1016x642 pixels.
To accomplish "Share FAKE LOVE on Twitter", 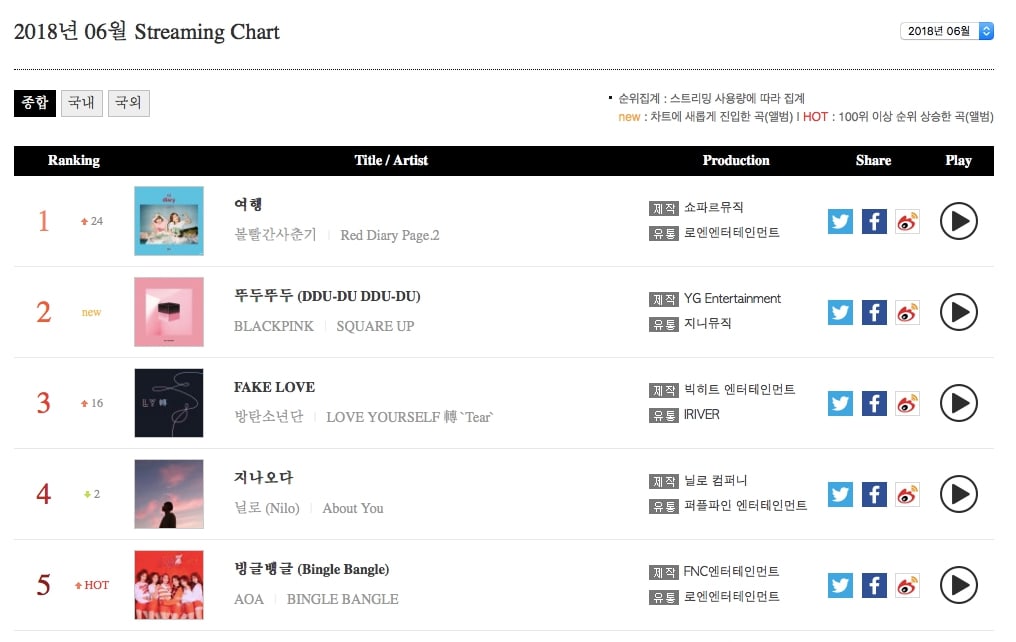I will [840, 403].
